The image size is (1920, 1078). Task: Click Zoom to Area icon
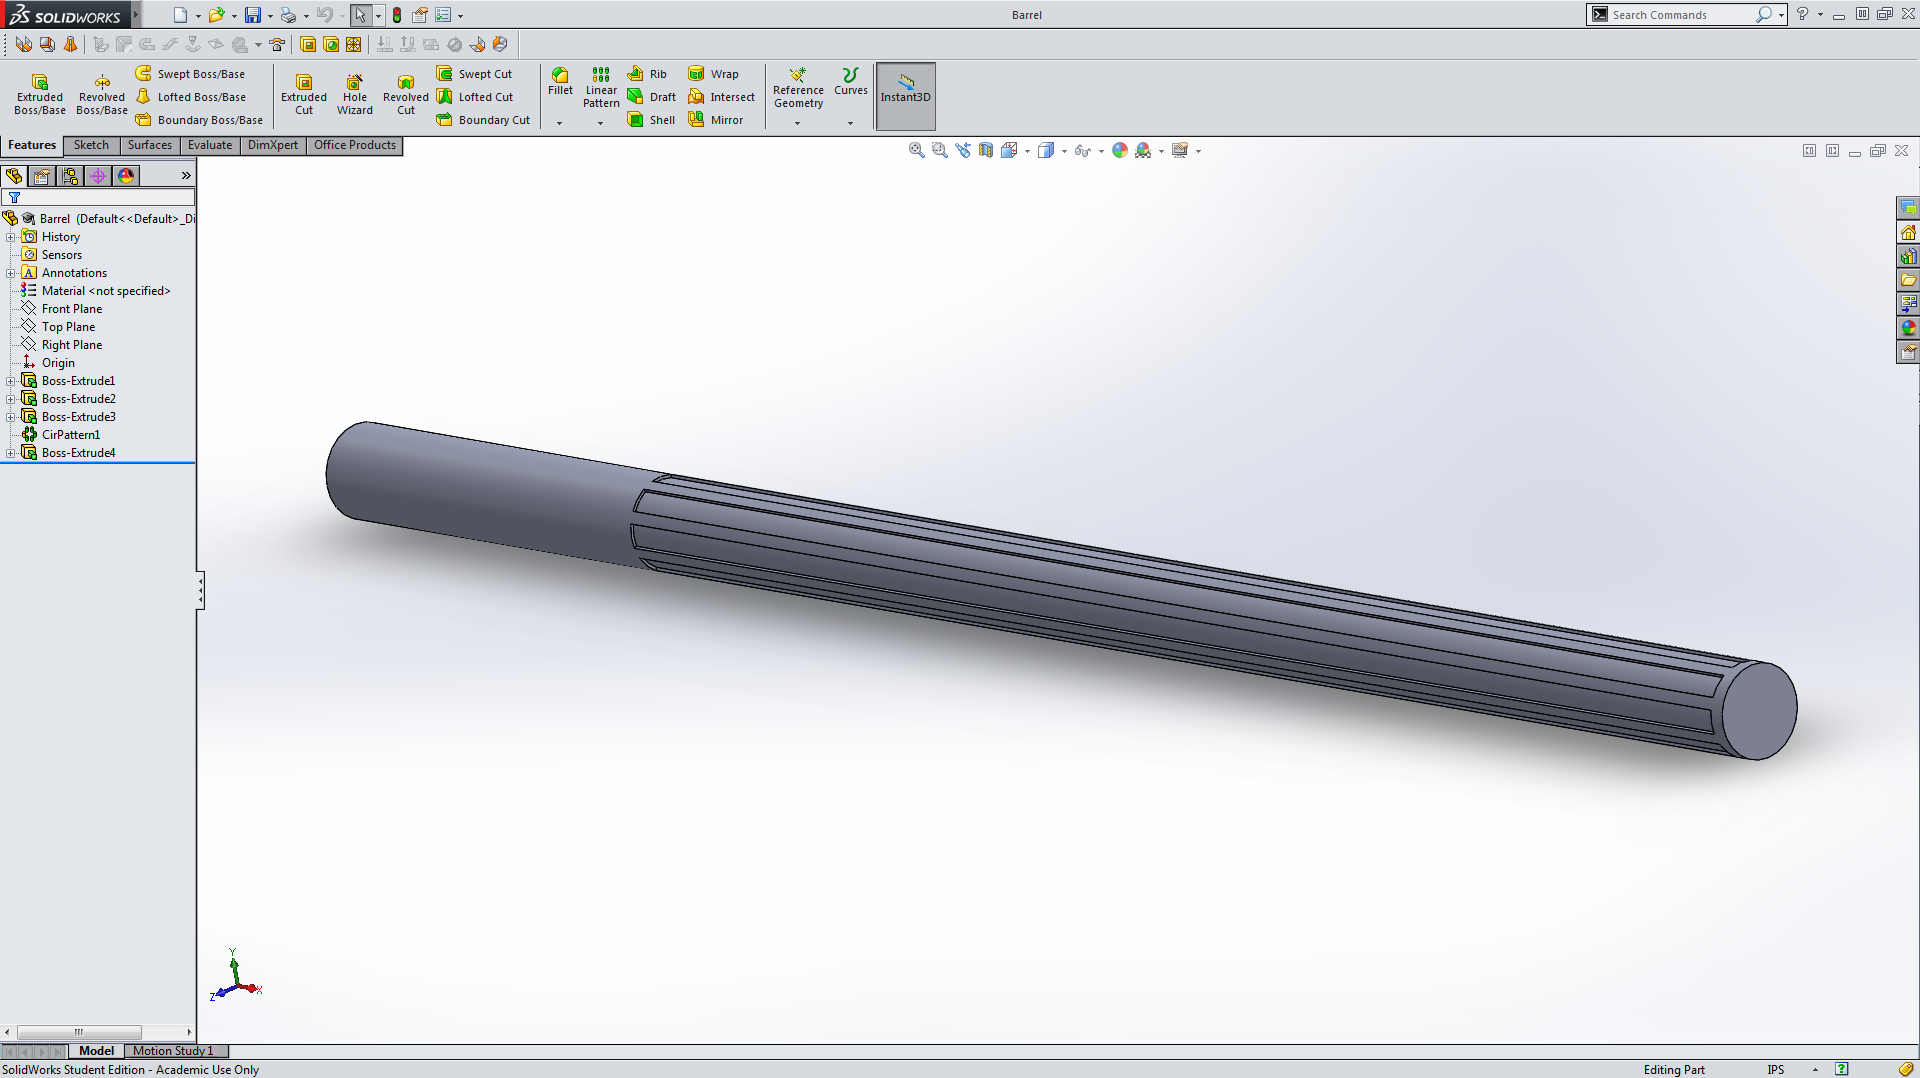click(939, 150)
